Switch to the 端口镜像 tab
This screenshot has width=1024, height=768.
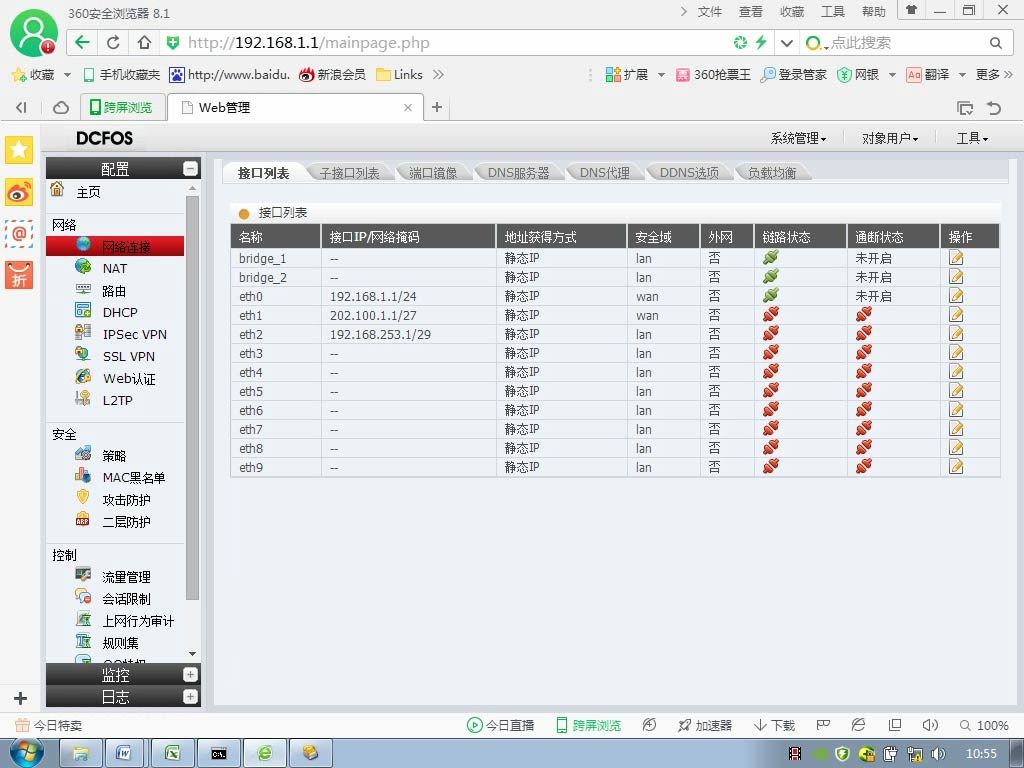[432, 173]
